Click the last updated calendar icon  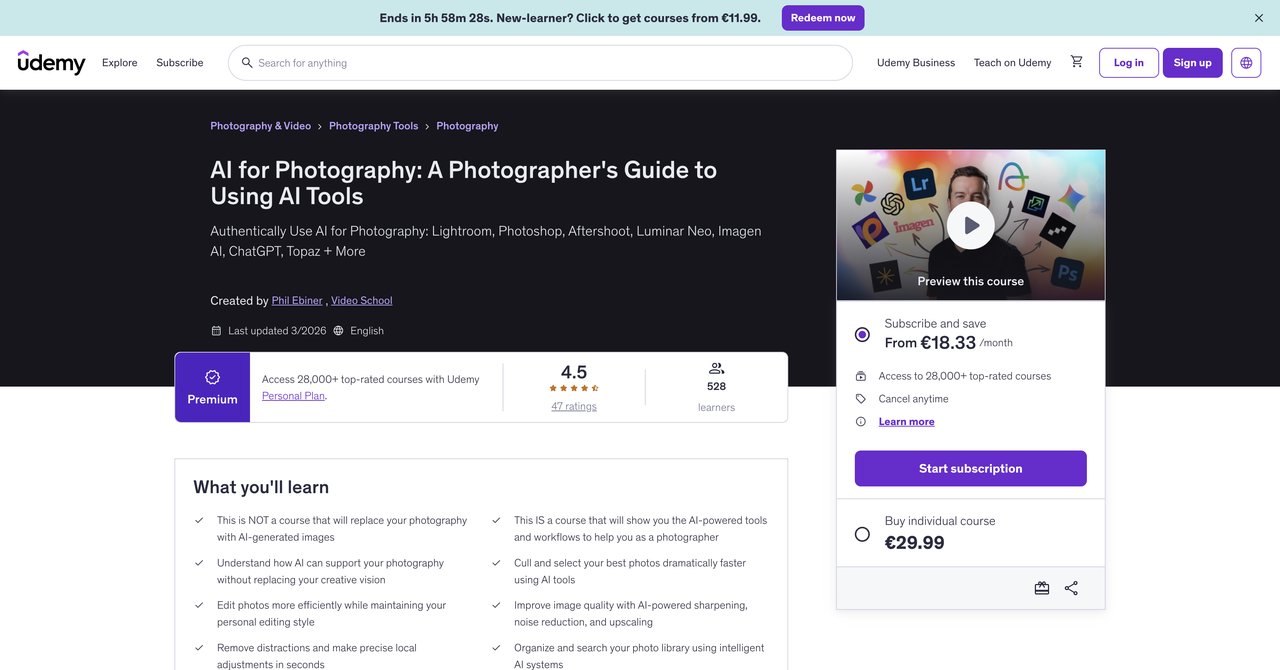pyautogui.click(x=216, y=331)
